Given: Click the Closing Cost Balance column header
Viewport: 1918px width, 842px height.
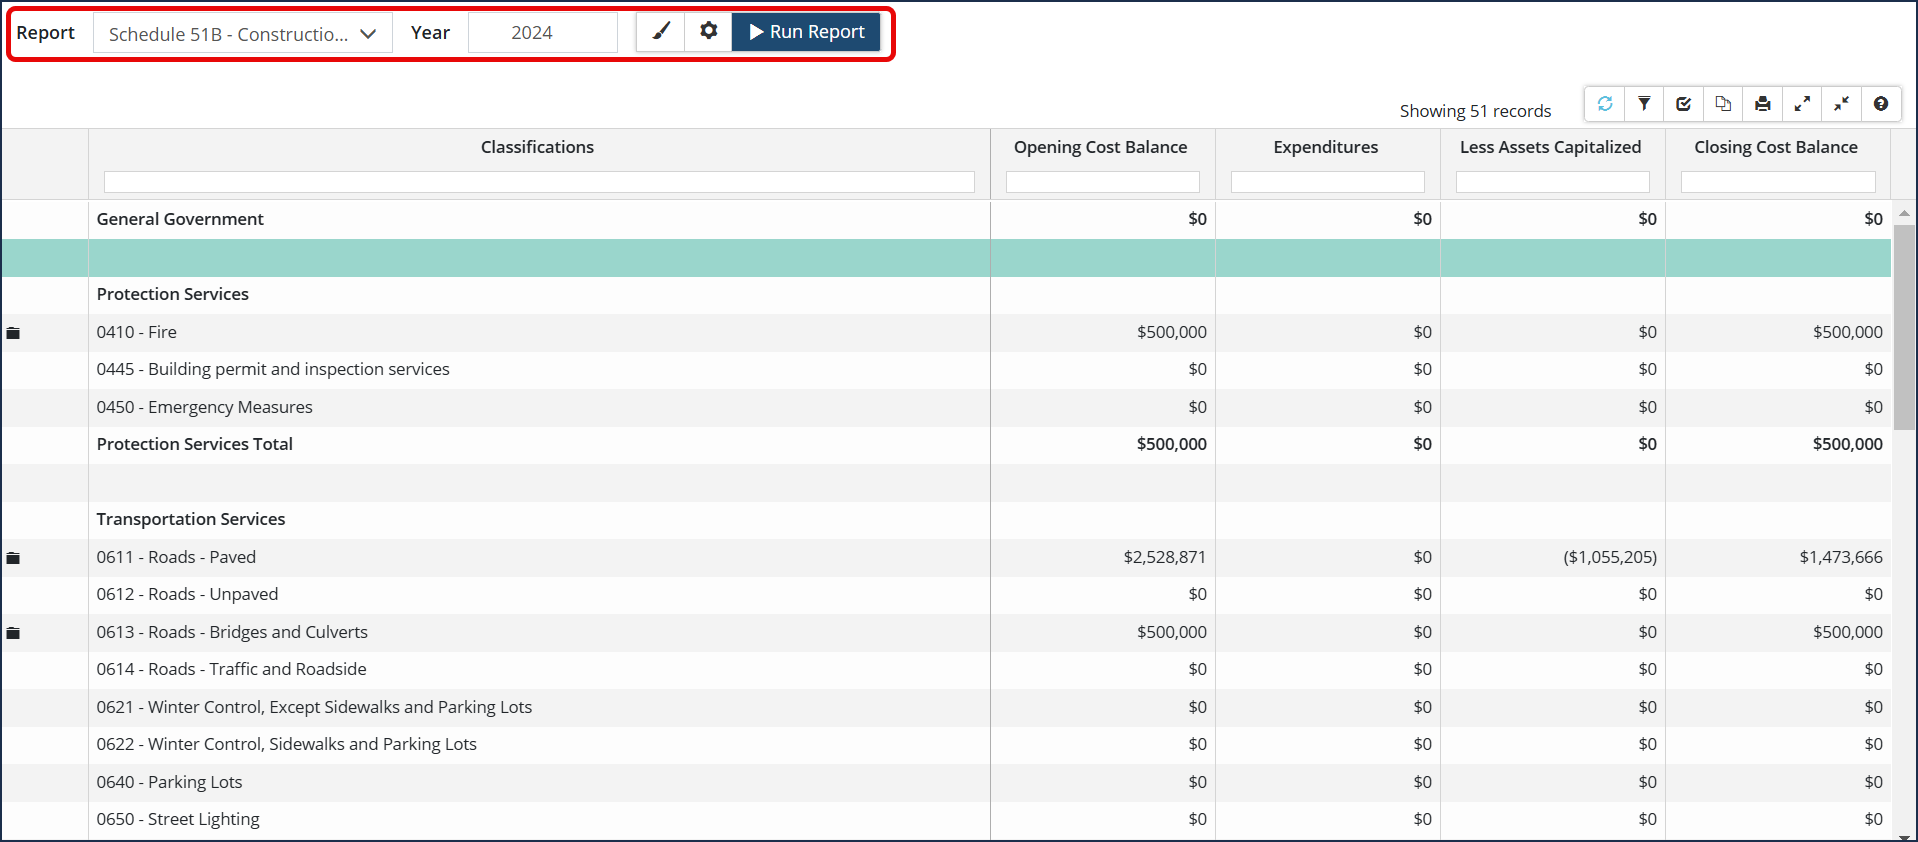Looking at the screenshot, I should click(x=1775, y=147).
